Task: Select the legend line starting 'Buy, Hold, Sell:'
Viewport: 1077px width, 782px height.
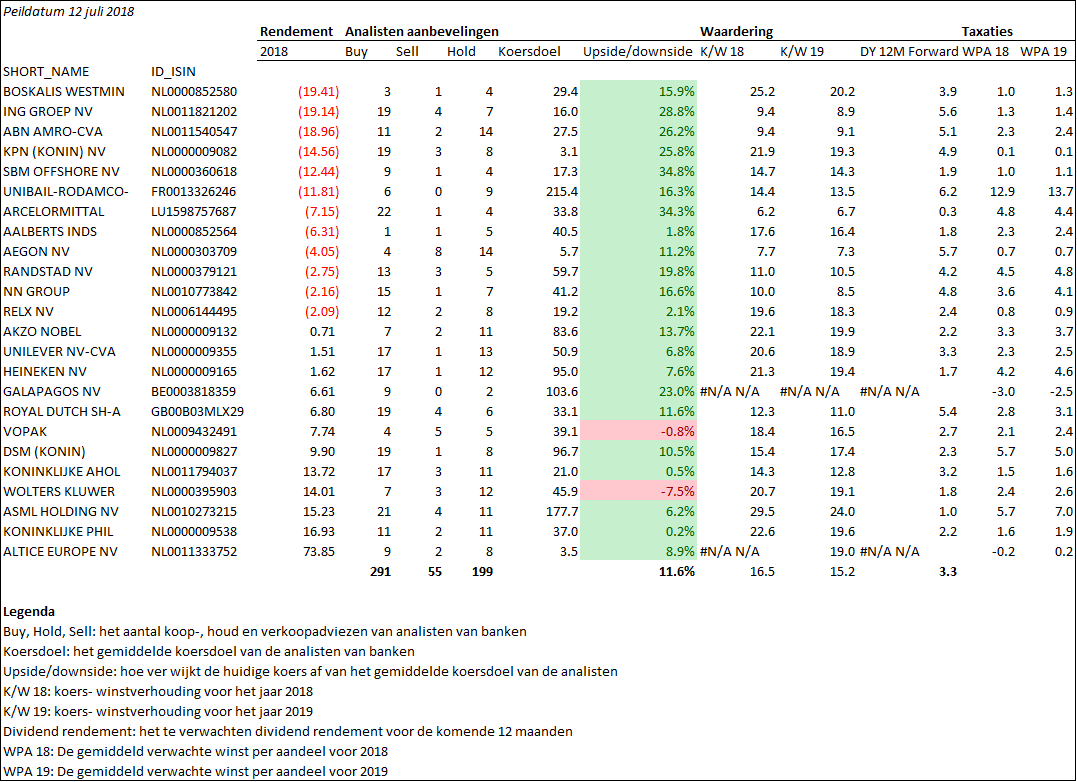Action: click(x=264, y=631)
